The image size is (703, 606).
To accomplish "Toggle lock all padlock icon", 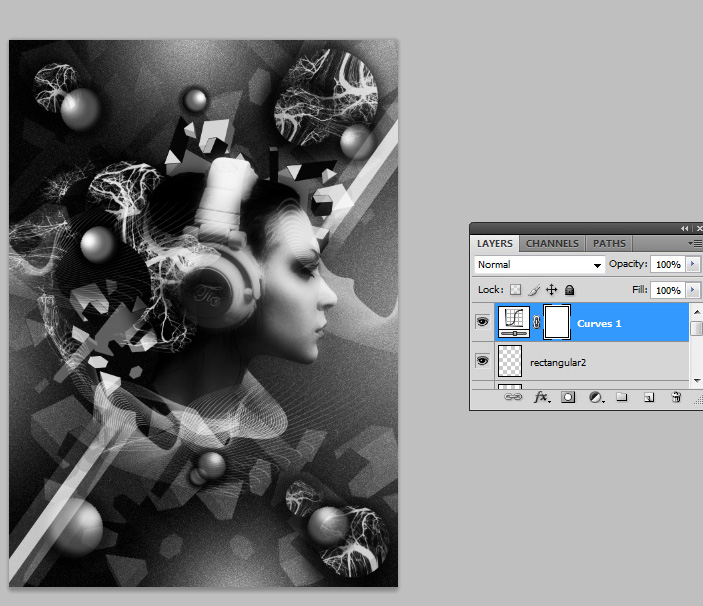I will click(x=569, y=290).
